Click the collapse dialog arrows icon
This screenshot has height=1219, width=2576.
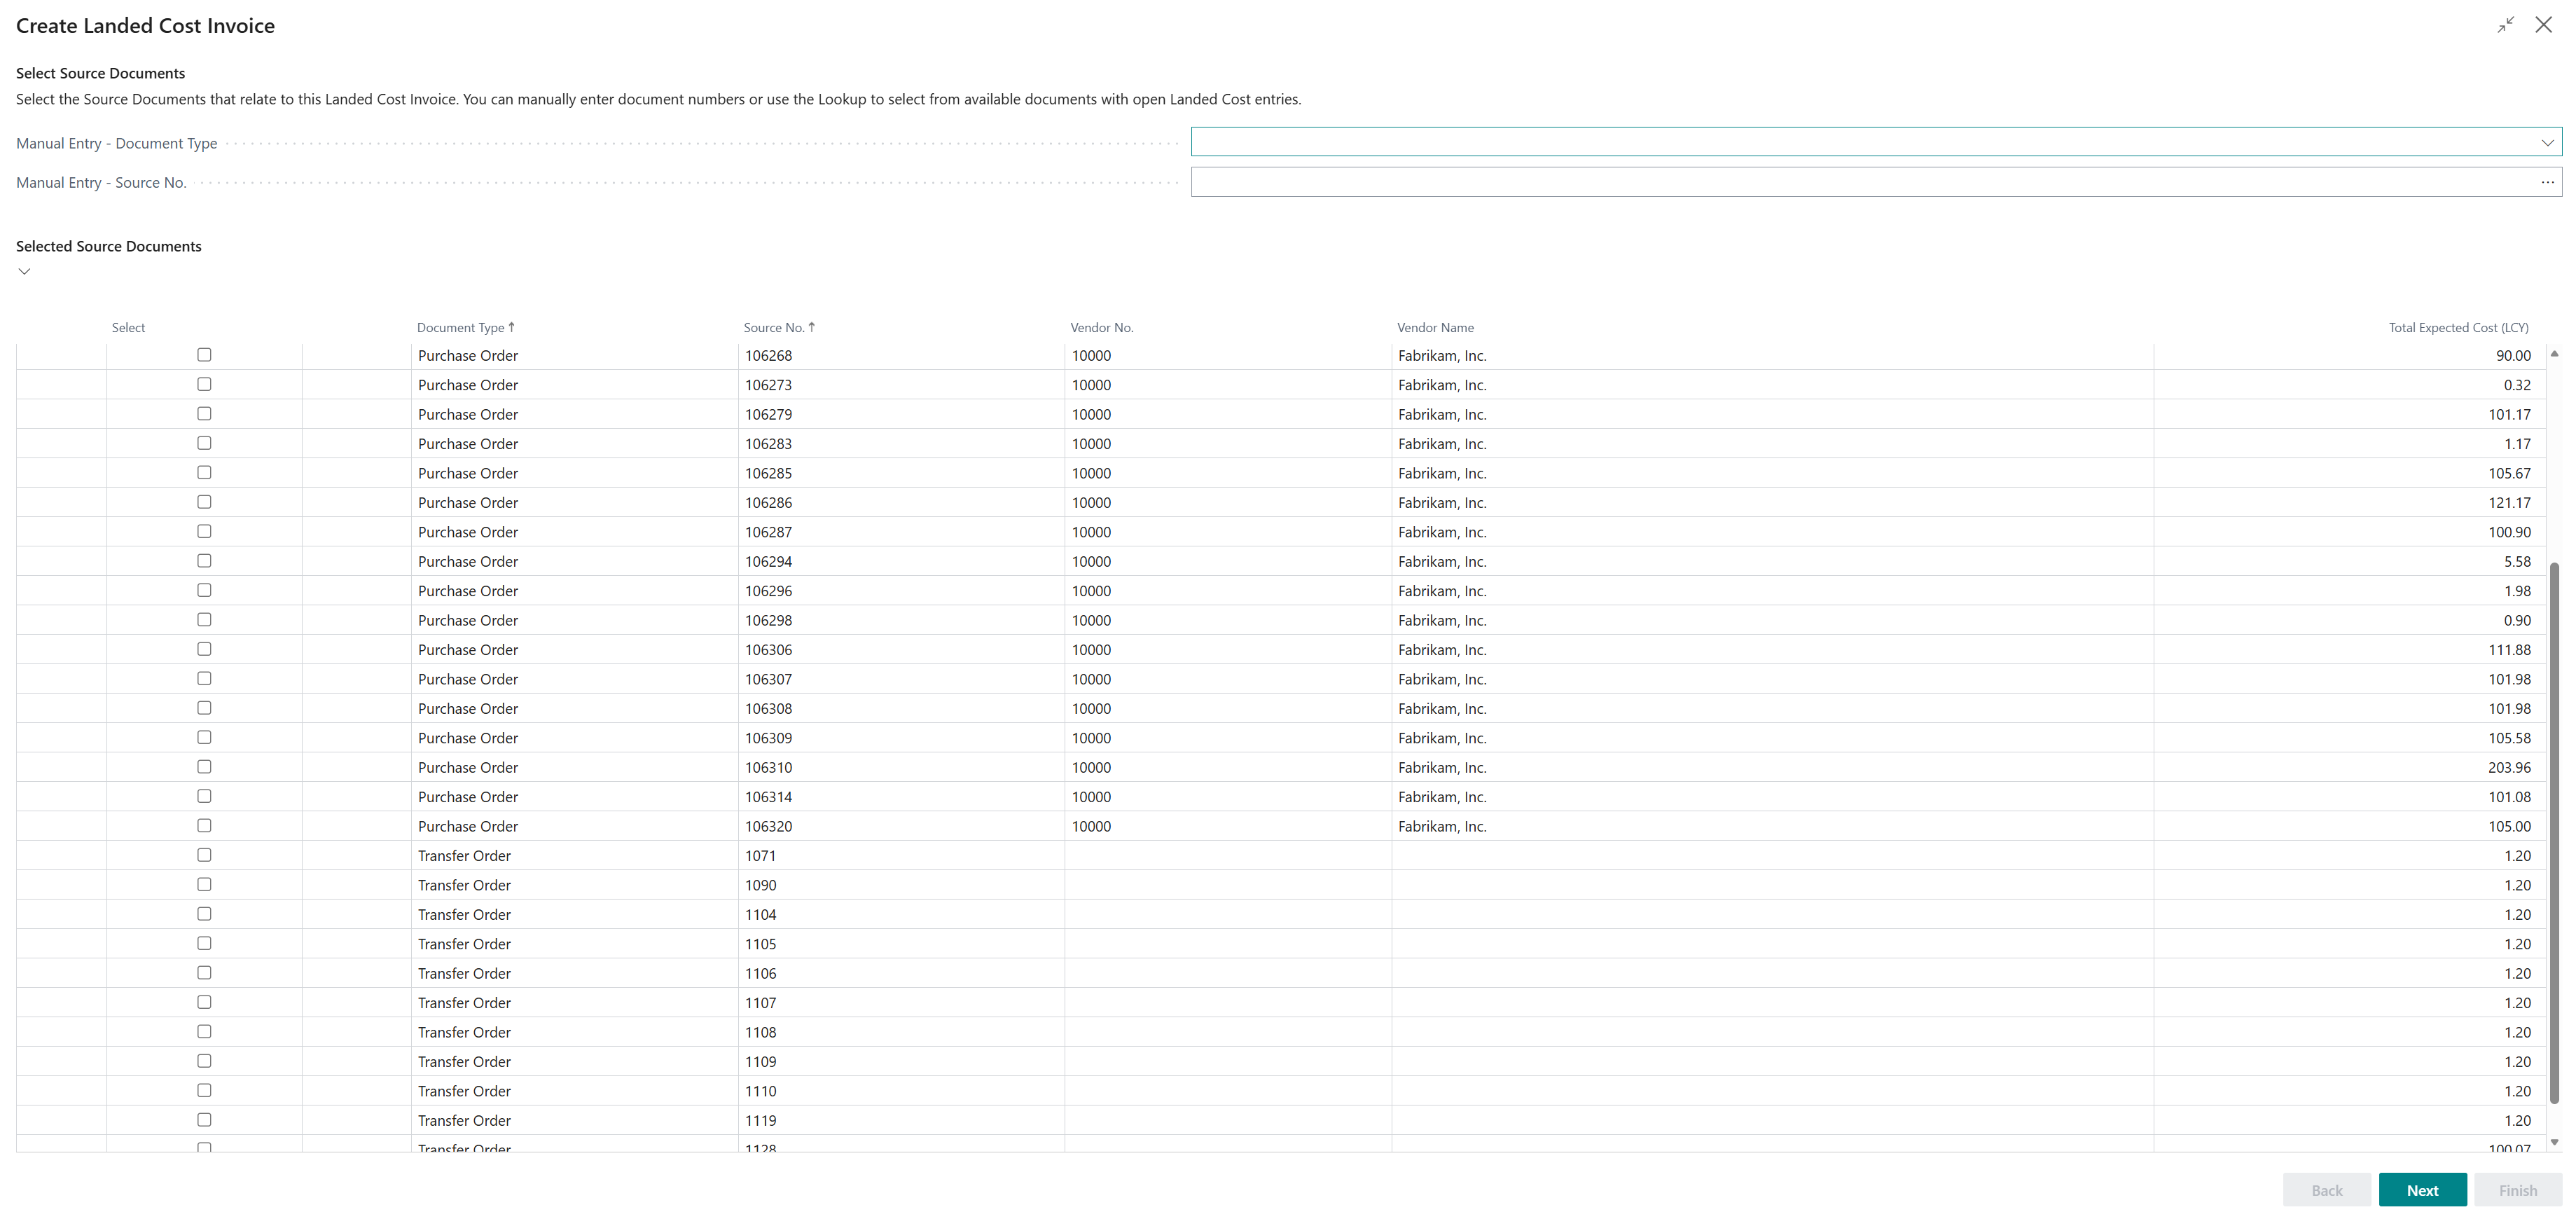click(2505, 25)
